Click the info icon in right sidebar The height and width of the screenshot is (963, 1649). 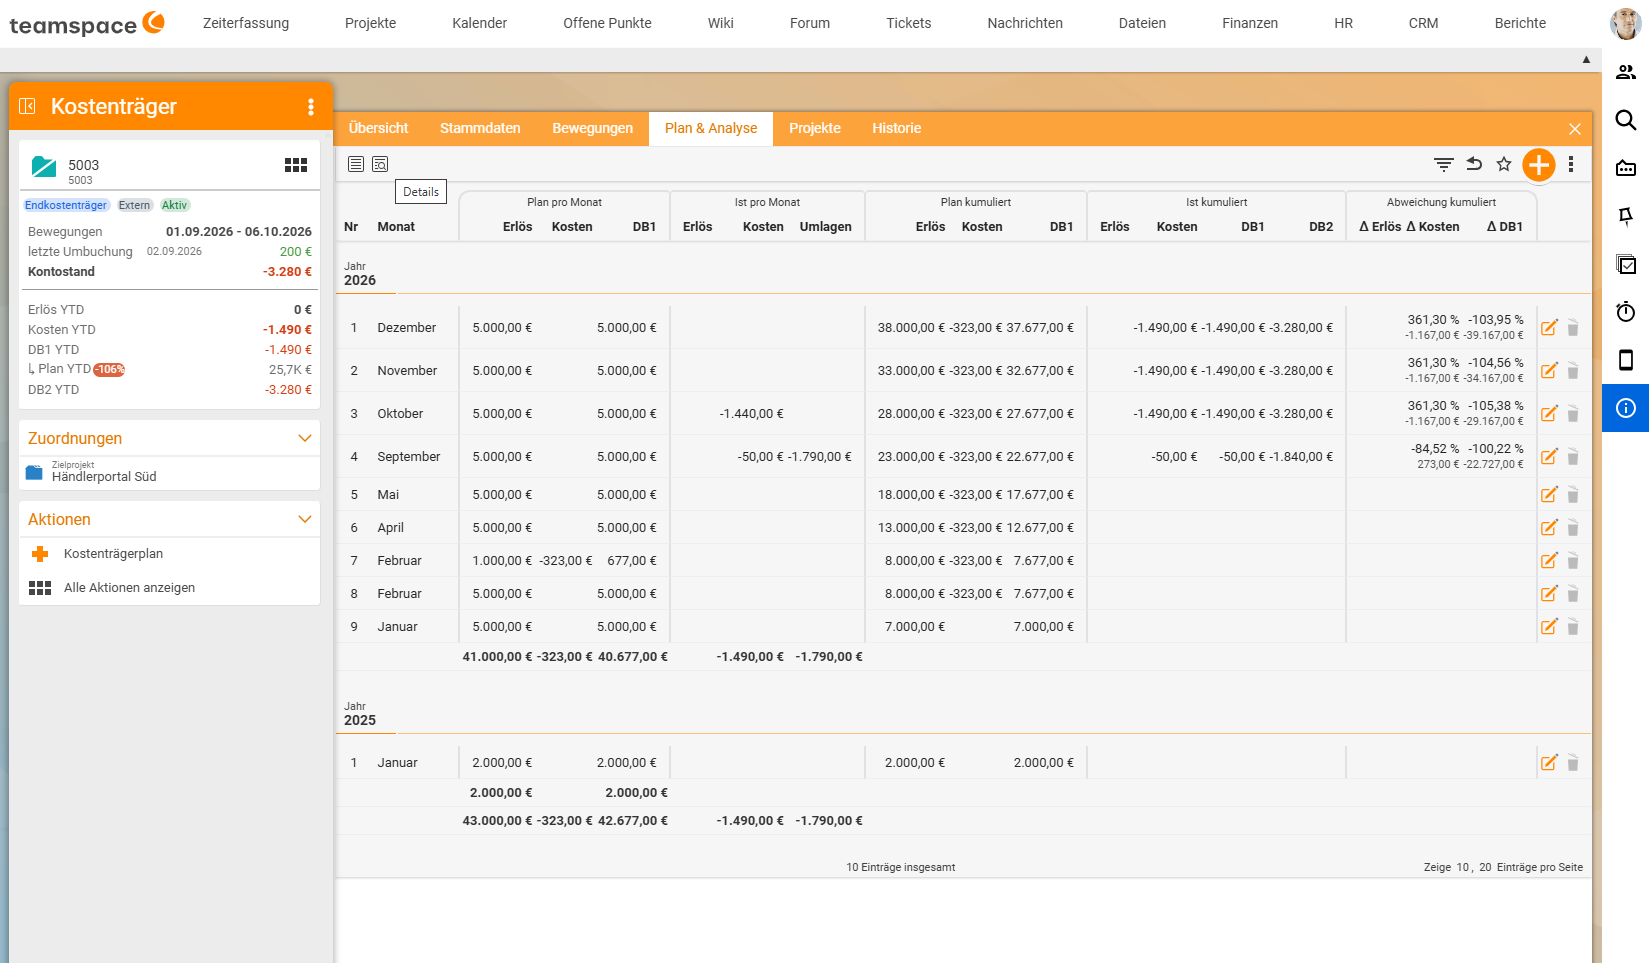tap(1626, 408)
